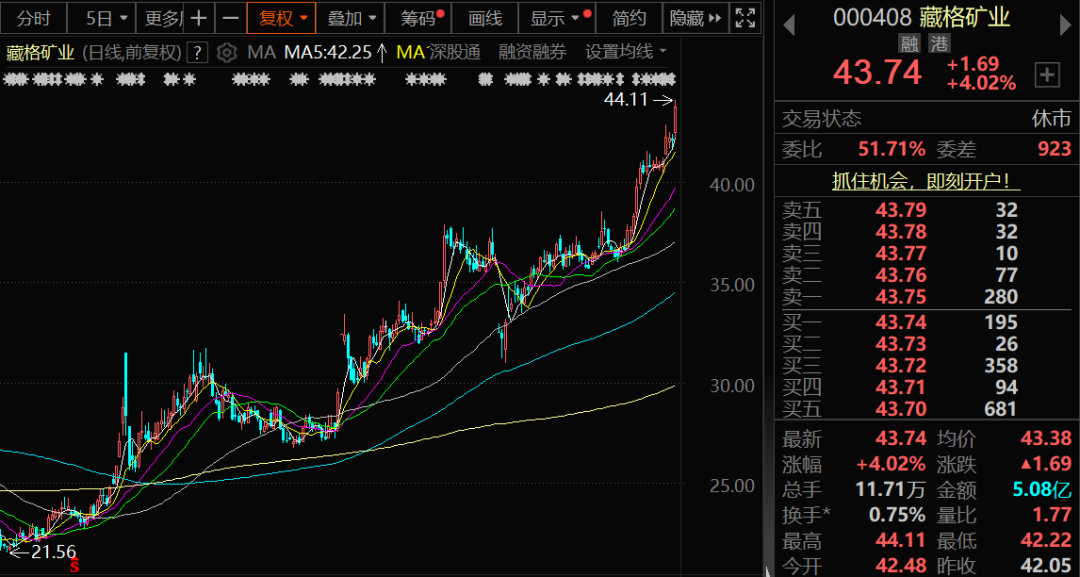Open the 设置均线 moving average dropdown
The image size is (1080, 577).
626,52
